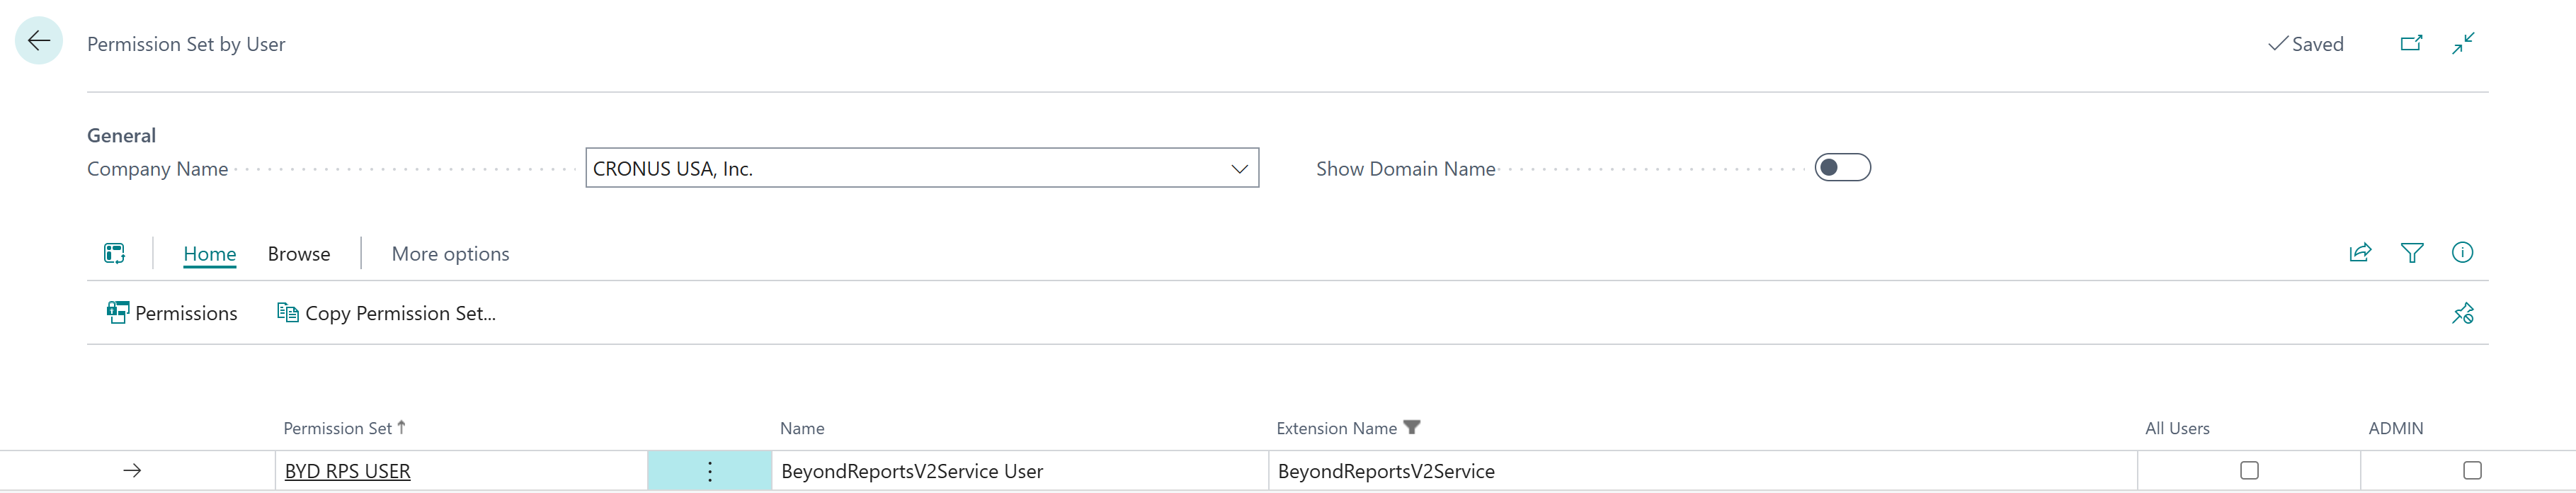Click the share icon

pyautogui.click(x=2360, y=253)
